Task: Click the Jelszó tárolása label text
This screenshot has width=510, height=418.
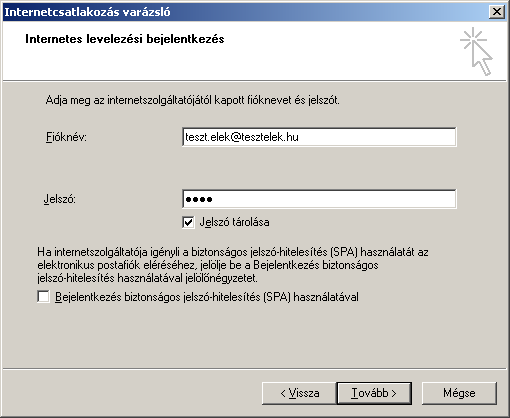Action: pos(234,222)
